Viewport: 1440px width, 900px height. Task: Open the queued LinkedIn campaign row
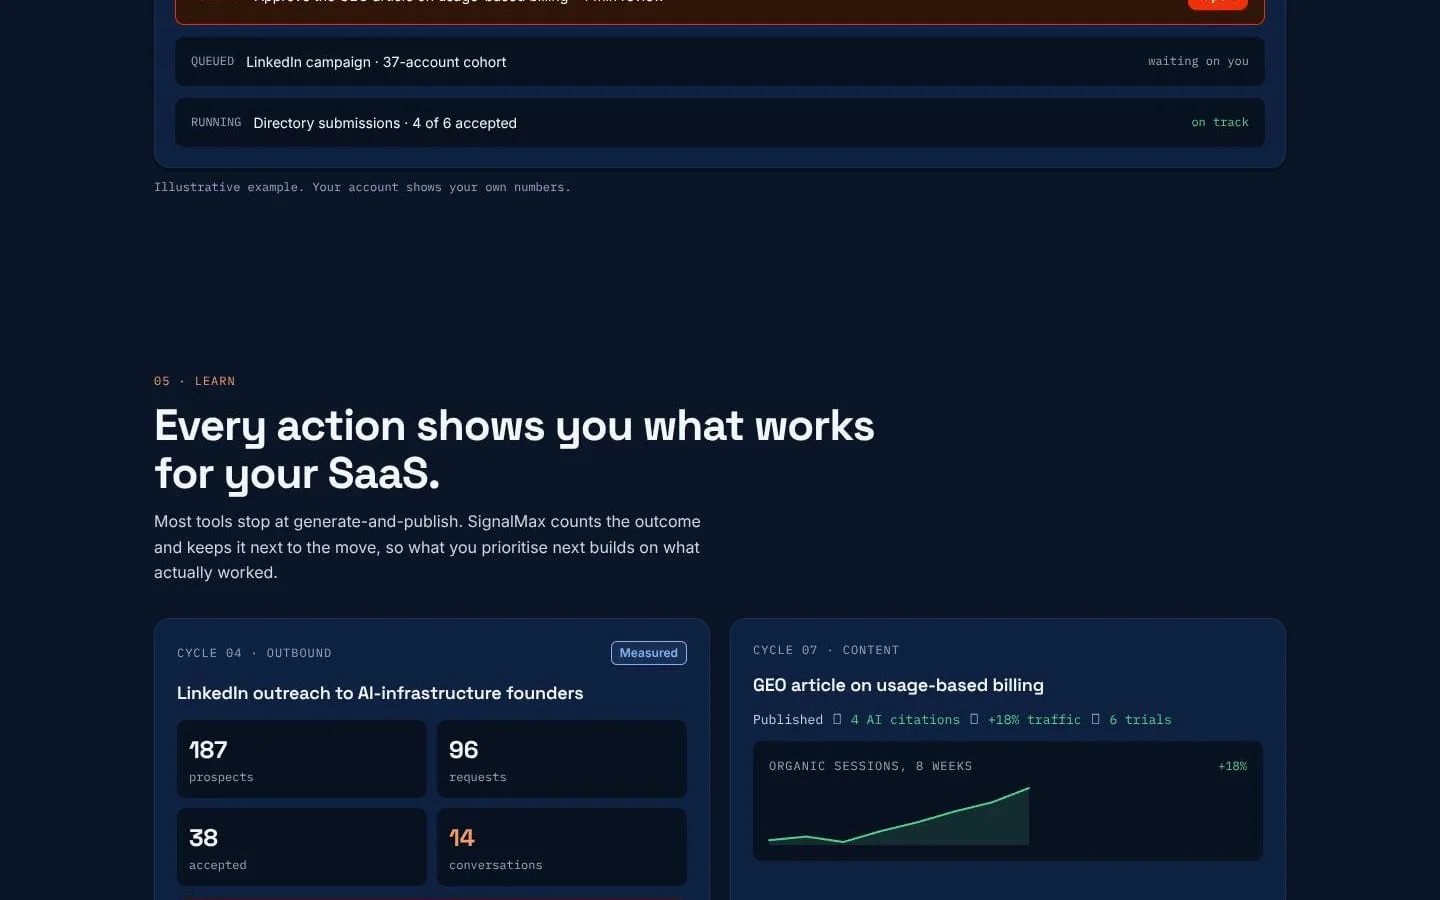[720, 62]
